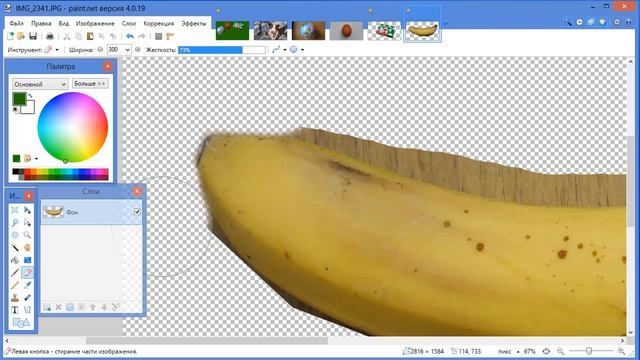Adjust the Жесткость hardness slider bar

click(x=222, y=50)
